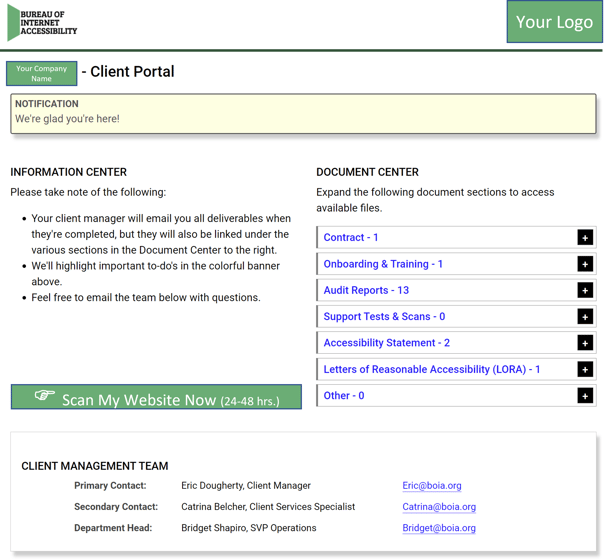Click the Bureau of Internet Accessibility logo
The width and height of the screenshot is (605, 559).
coord(42,23)
